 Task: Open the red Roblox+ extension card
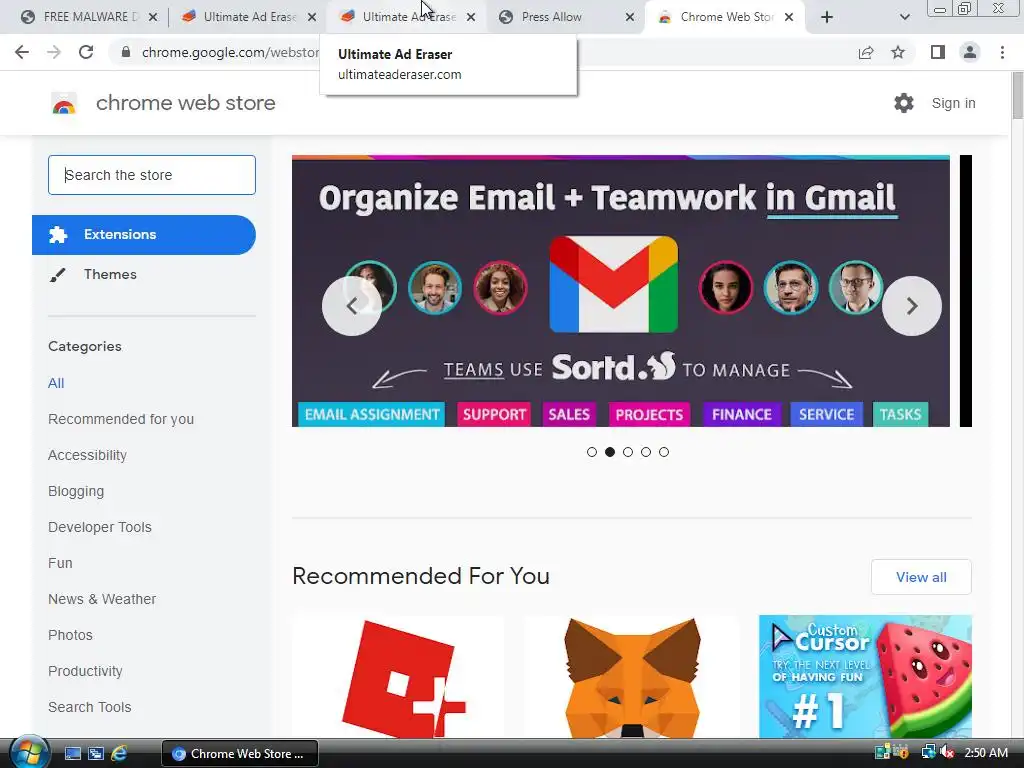(398, 677)
